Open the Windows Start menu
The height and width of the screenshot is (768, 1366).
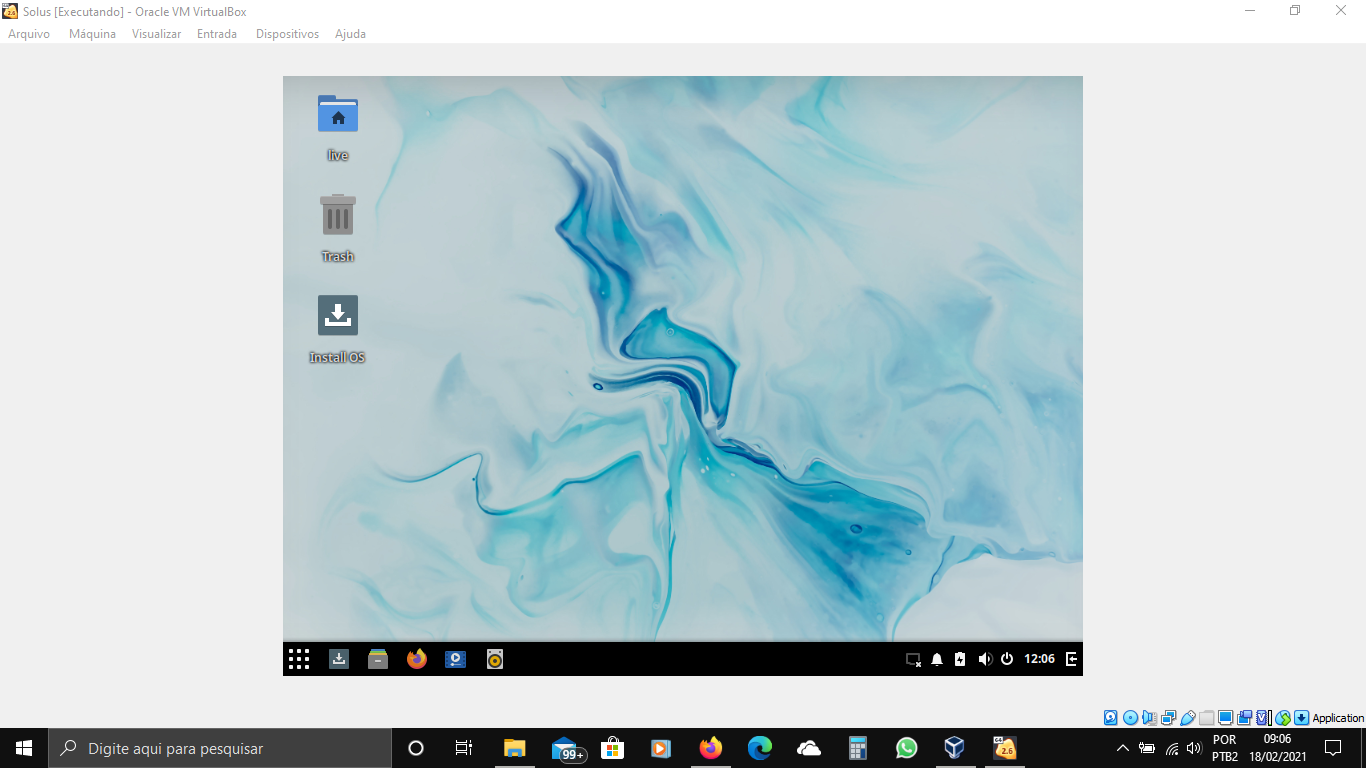[24, 748]
